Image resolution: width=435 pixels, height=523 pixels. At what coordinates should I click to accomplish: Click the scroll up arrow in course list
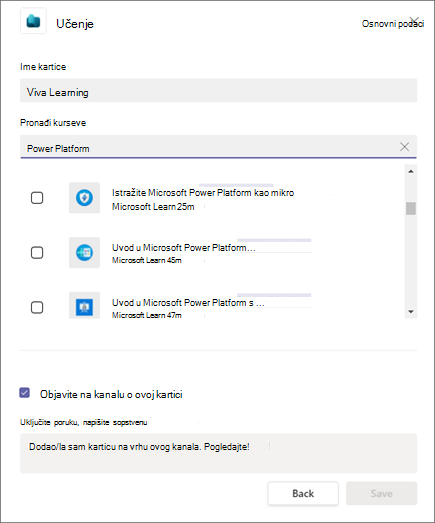(411, 171)
